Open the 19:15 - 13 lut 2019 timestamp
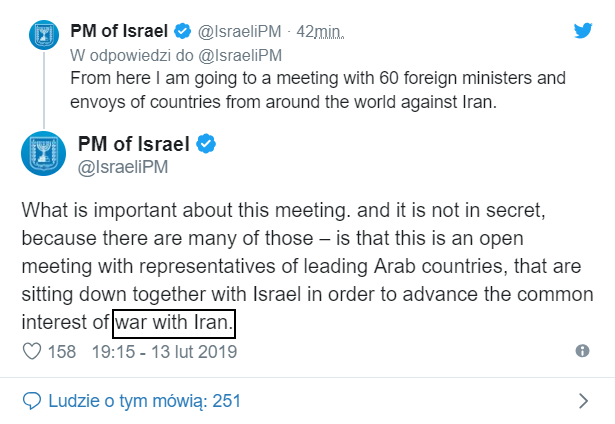615x424 pixels. [x=164, y=352]
